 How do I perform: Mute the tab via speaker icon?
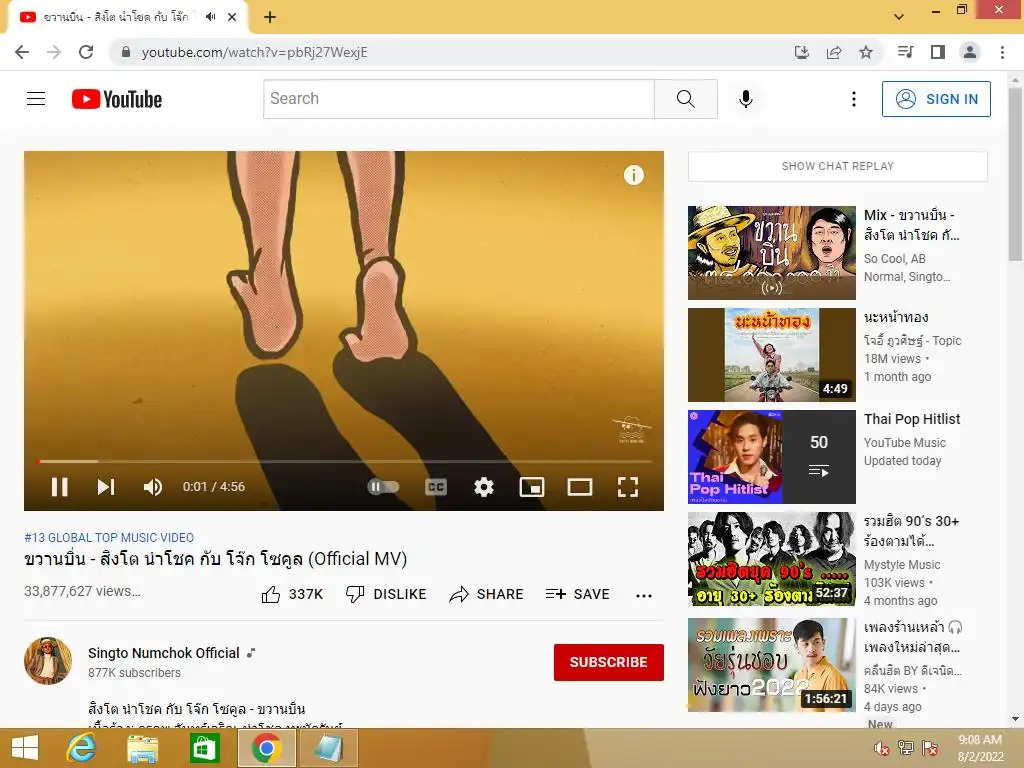tap(210, 17)
